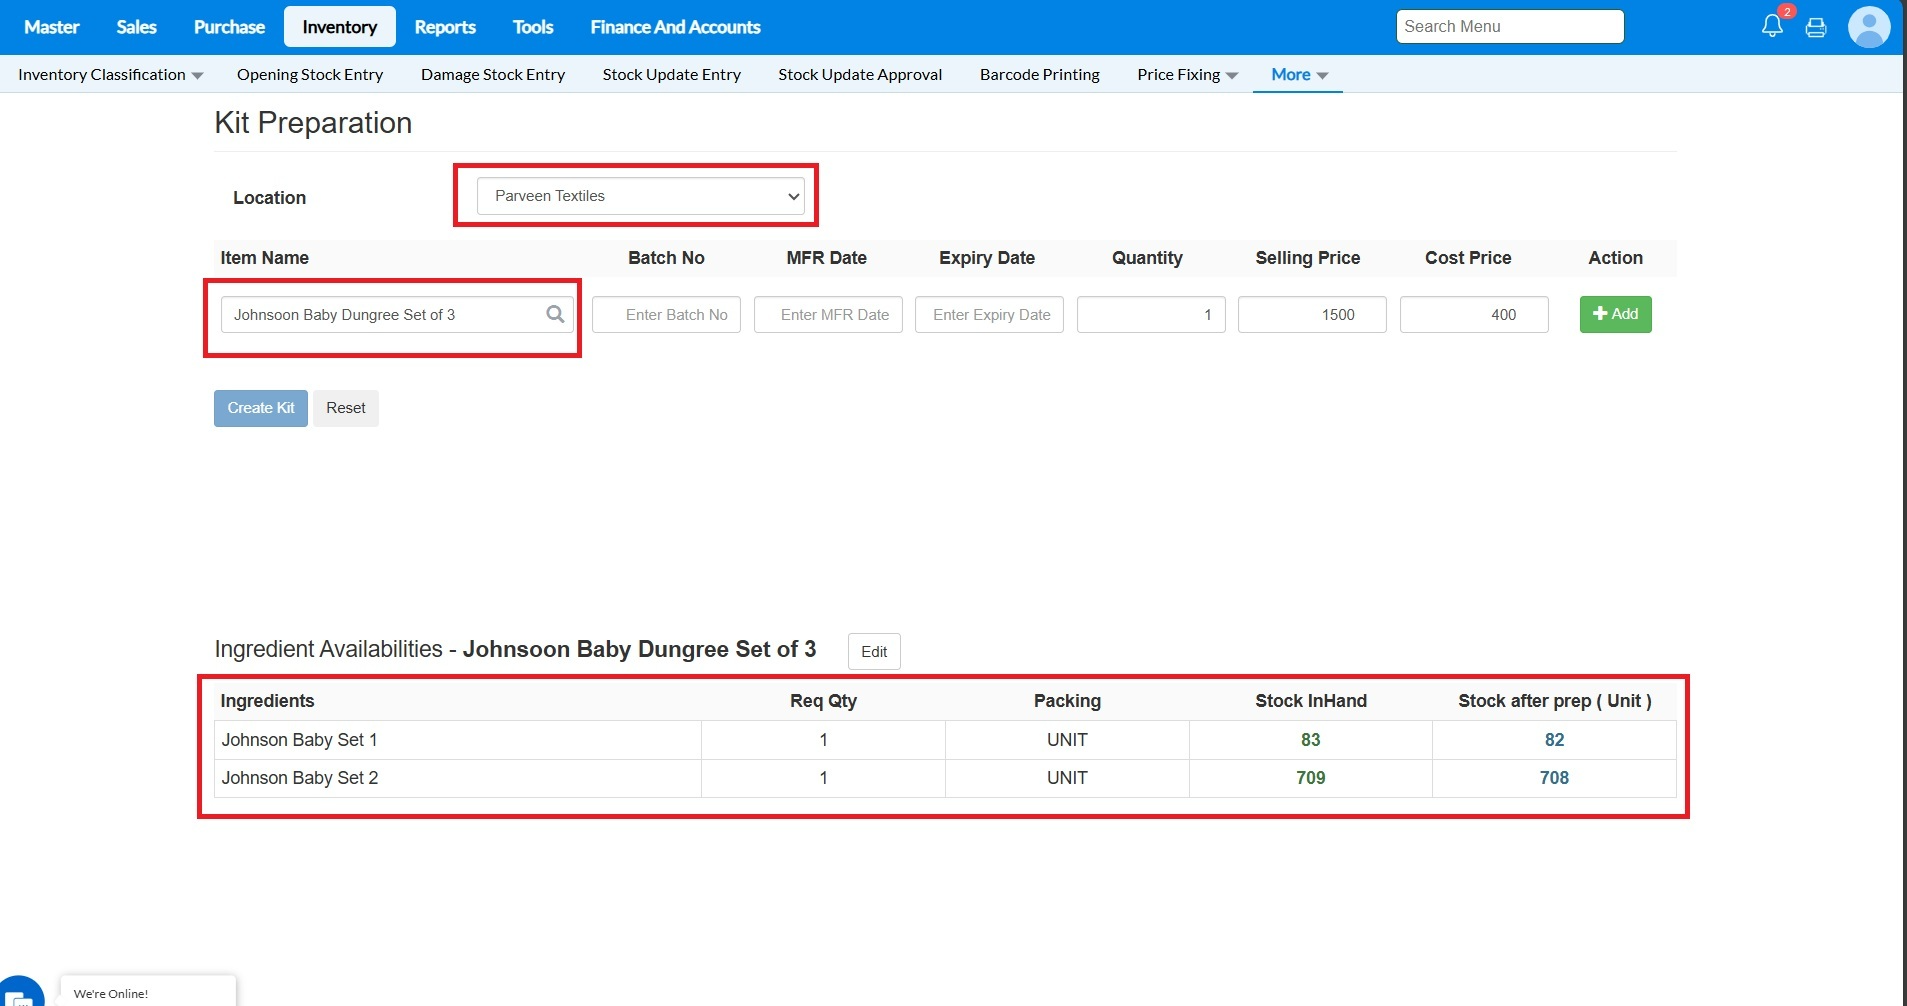The image size is (1907, 1006).
Task: Edit the ingredient availabilities
Action: (x=874, y=652)
